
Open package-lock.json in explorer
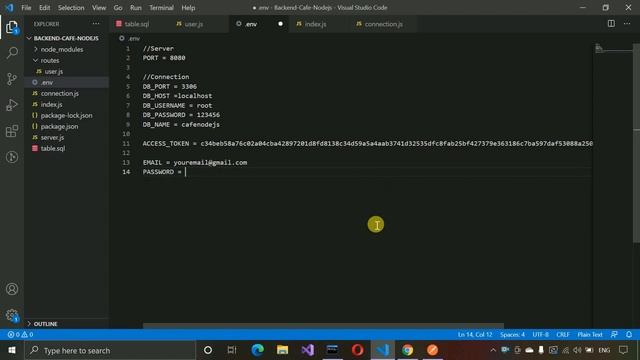tap(67, 116)
